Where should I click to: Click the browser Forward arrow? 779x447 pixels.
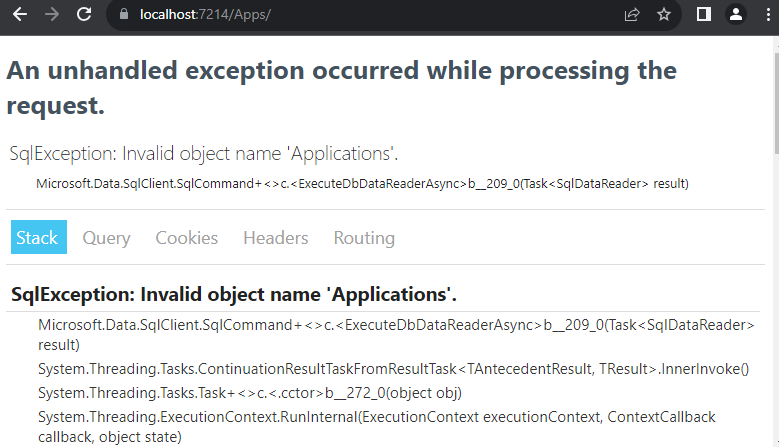(x=52, y=15)
